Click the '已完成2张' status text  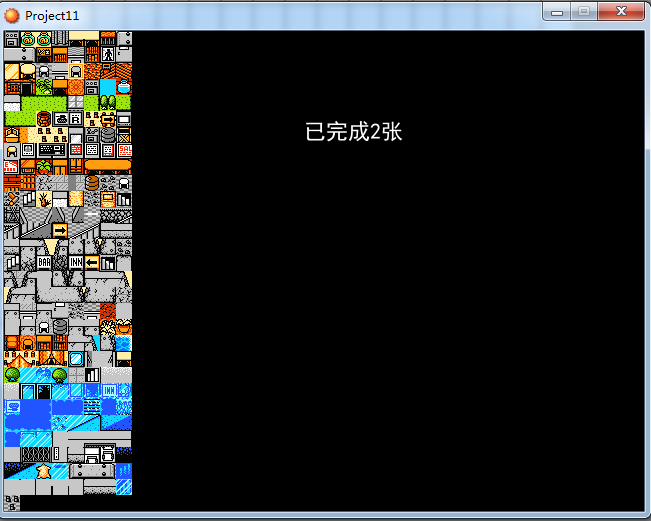(x=354, y=132)
